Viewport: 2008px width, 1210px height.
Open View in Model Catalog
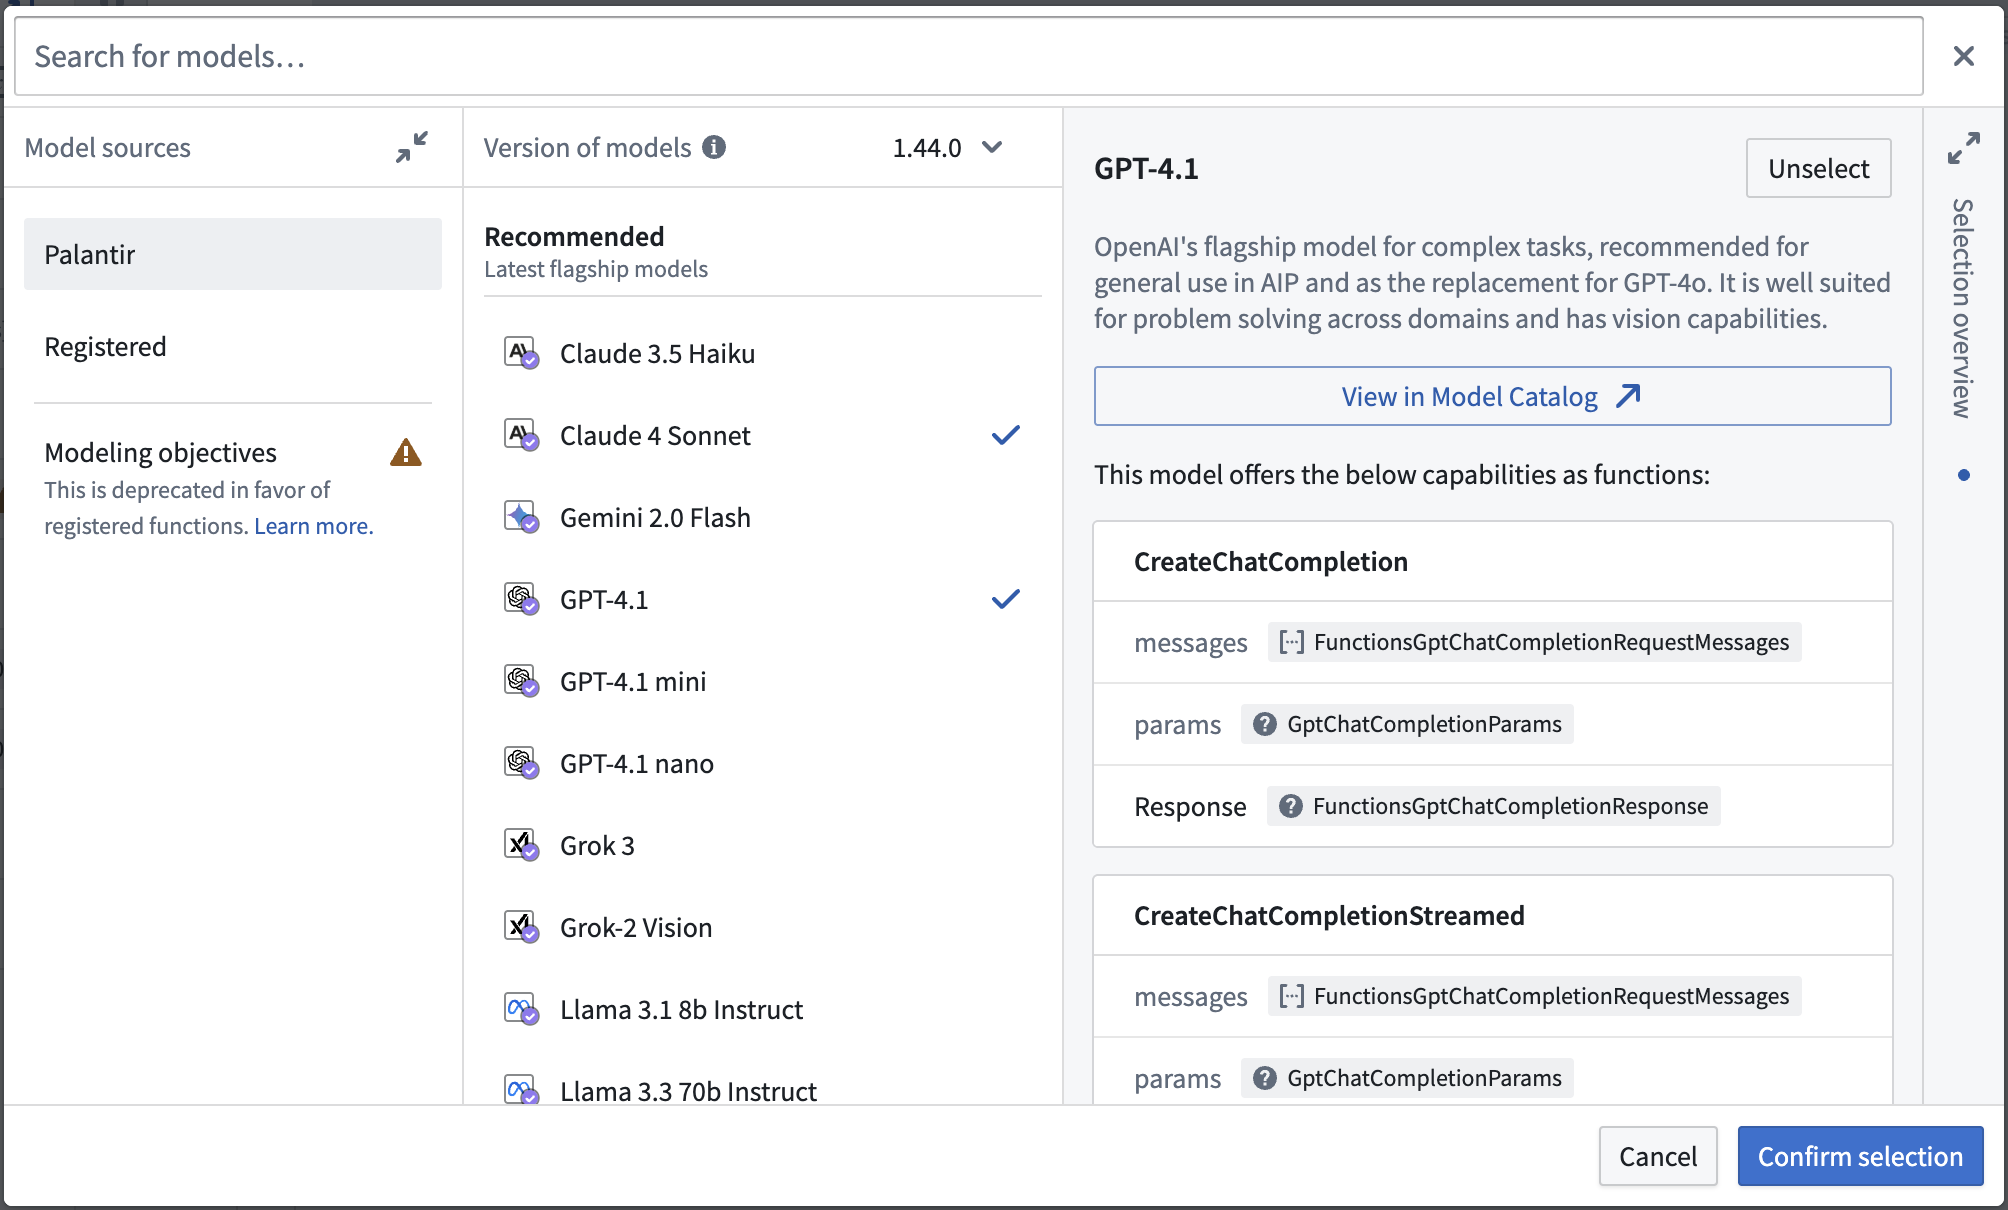click(1491, 396)
